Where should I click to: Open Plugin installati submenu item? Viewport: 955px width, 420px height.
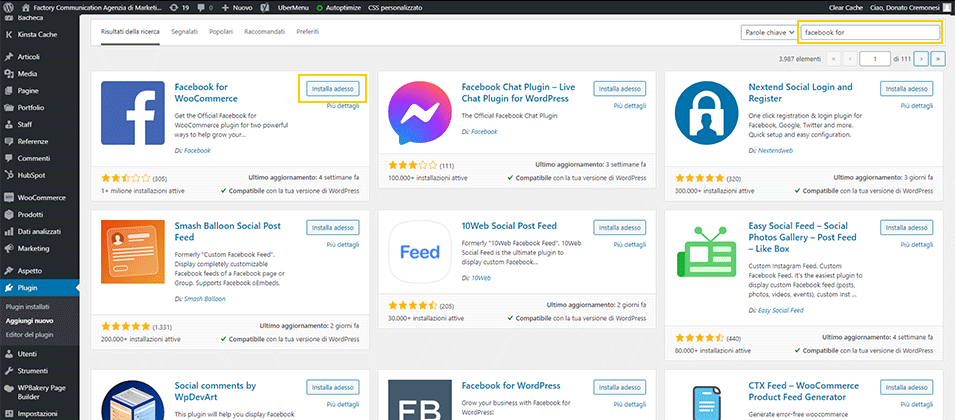pyautogui.click(x=27, y=307)
